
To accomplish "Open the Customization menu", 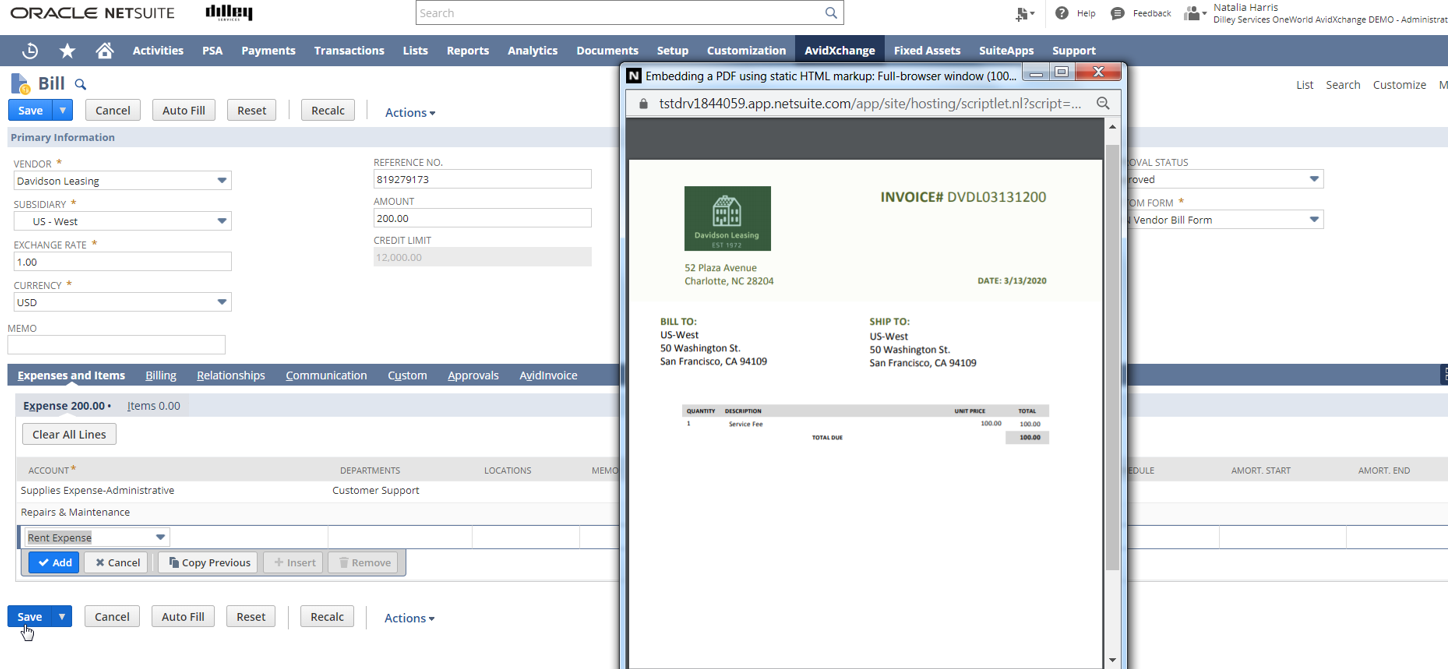I will 746,50.
